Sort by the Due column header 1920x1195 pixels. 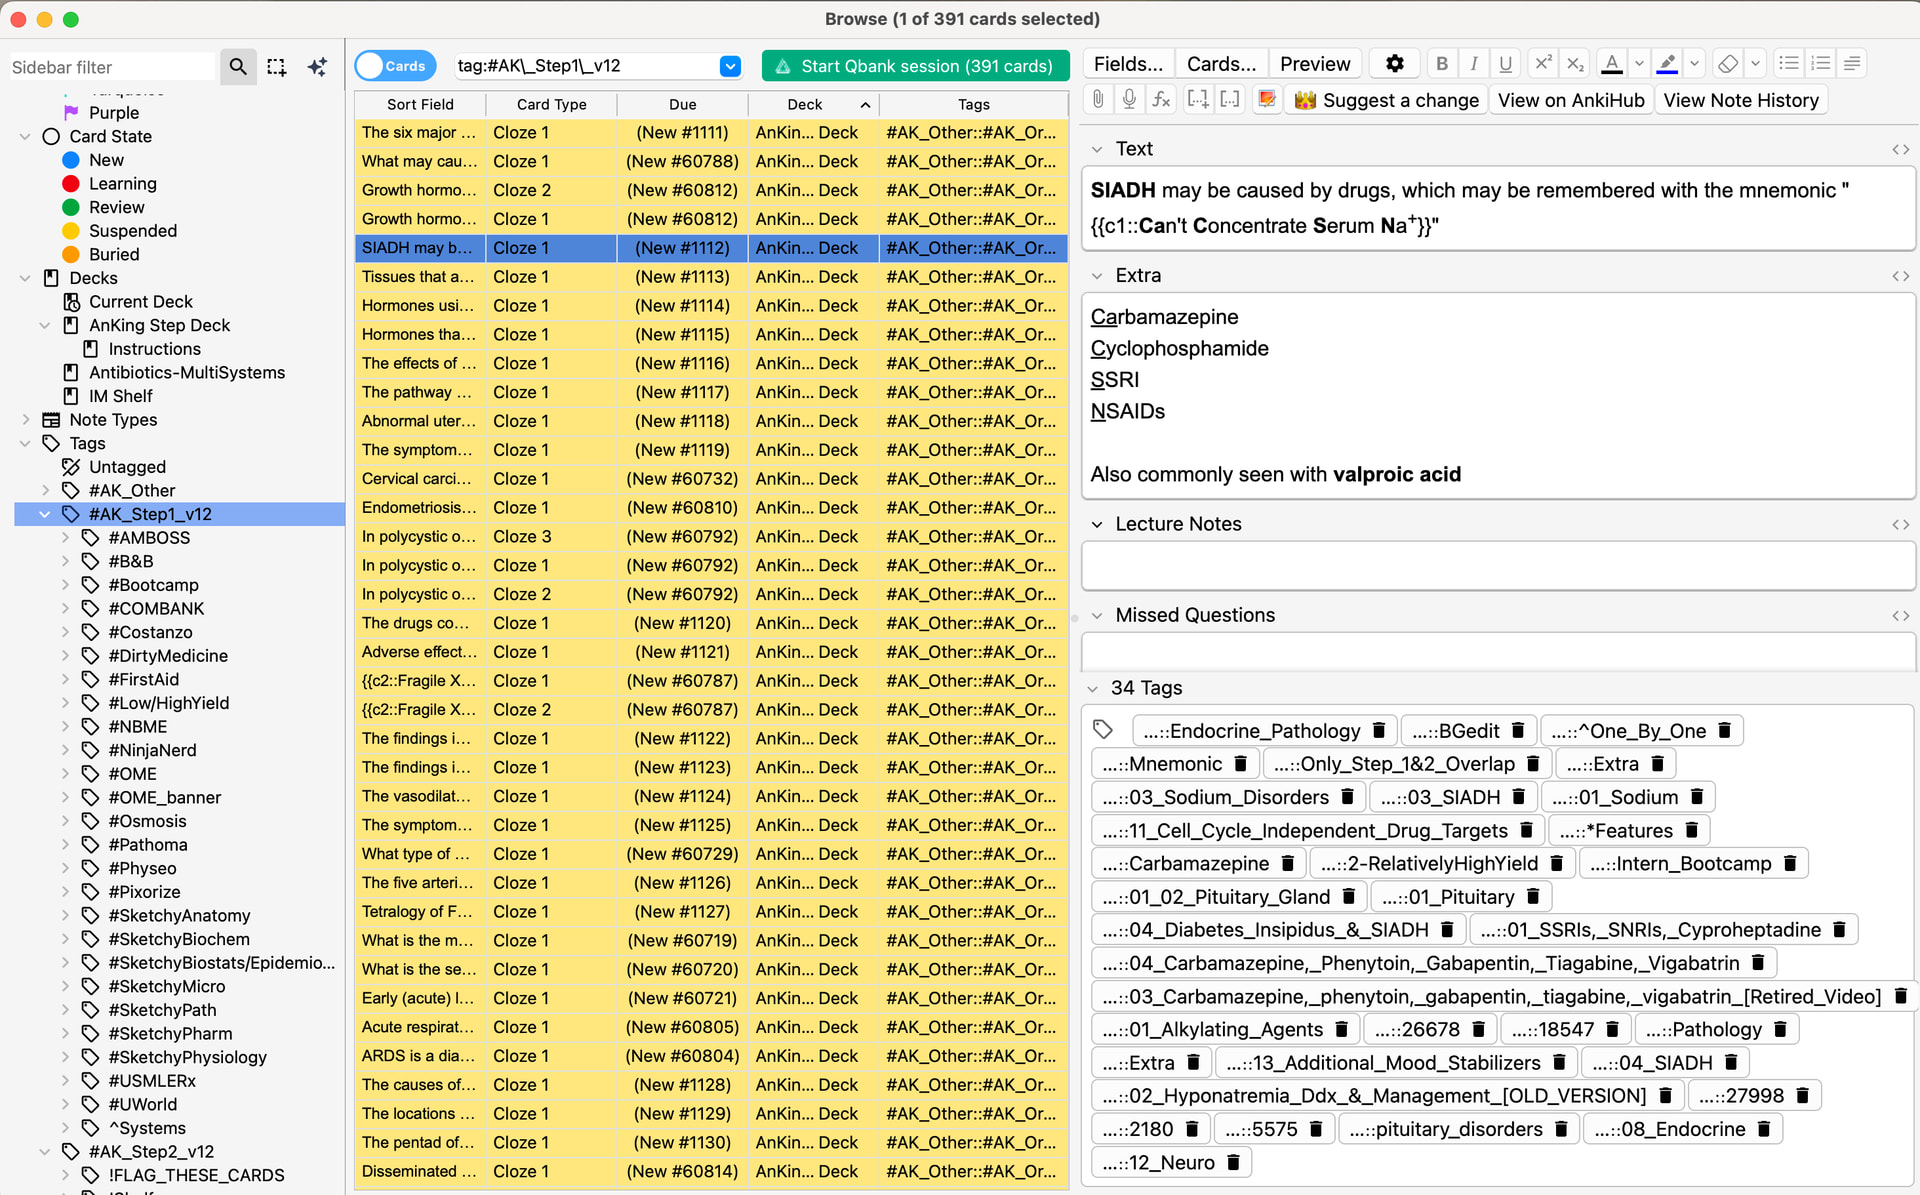point(682,104)
